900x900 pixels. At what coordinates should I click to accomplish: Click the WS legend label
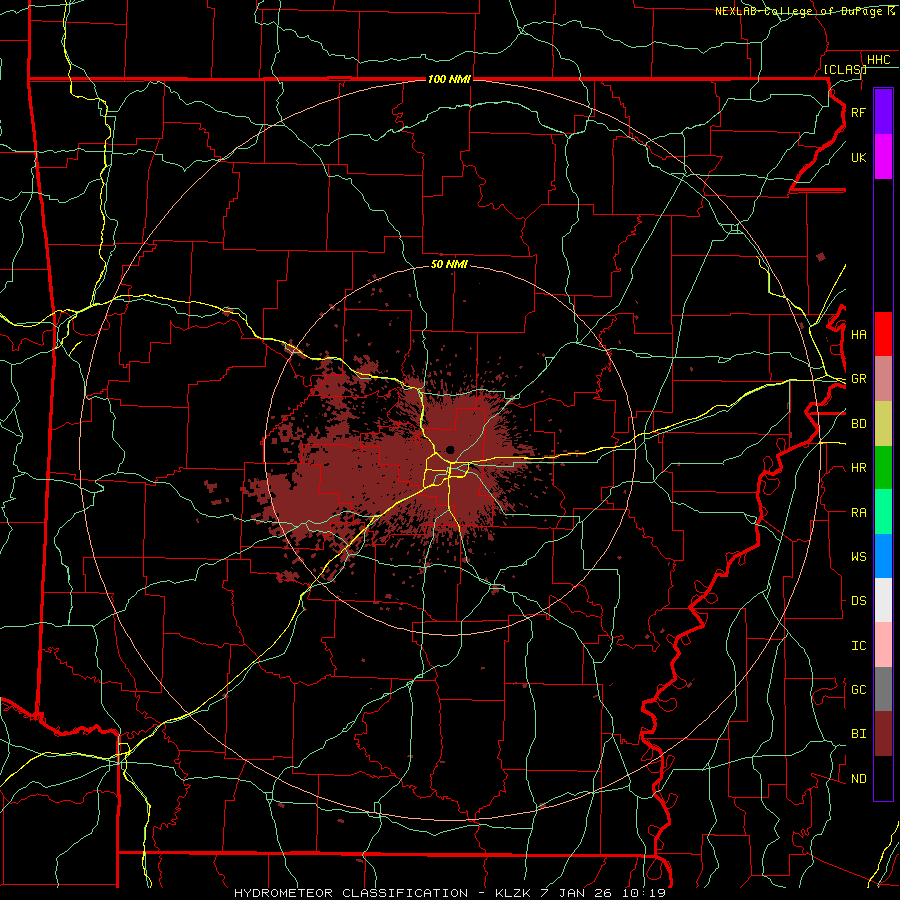[x=858, y=557]
